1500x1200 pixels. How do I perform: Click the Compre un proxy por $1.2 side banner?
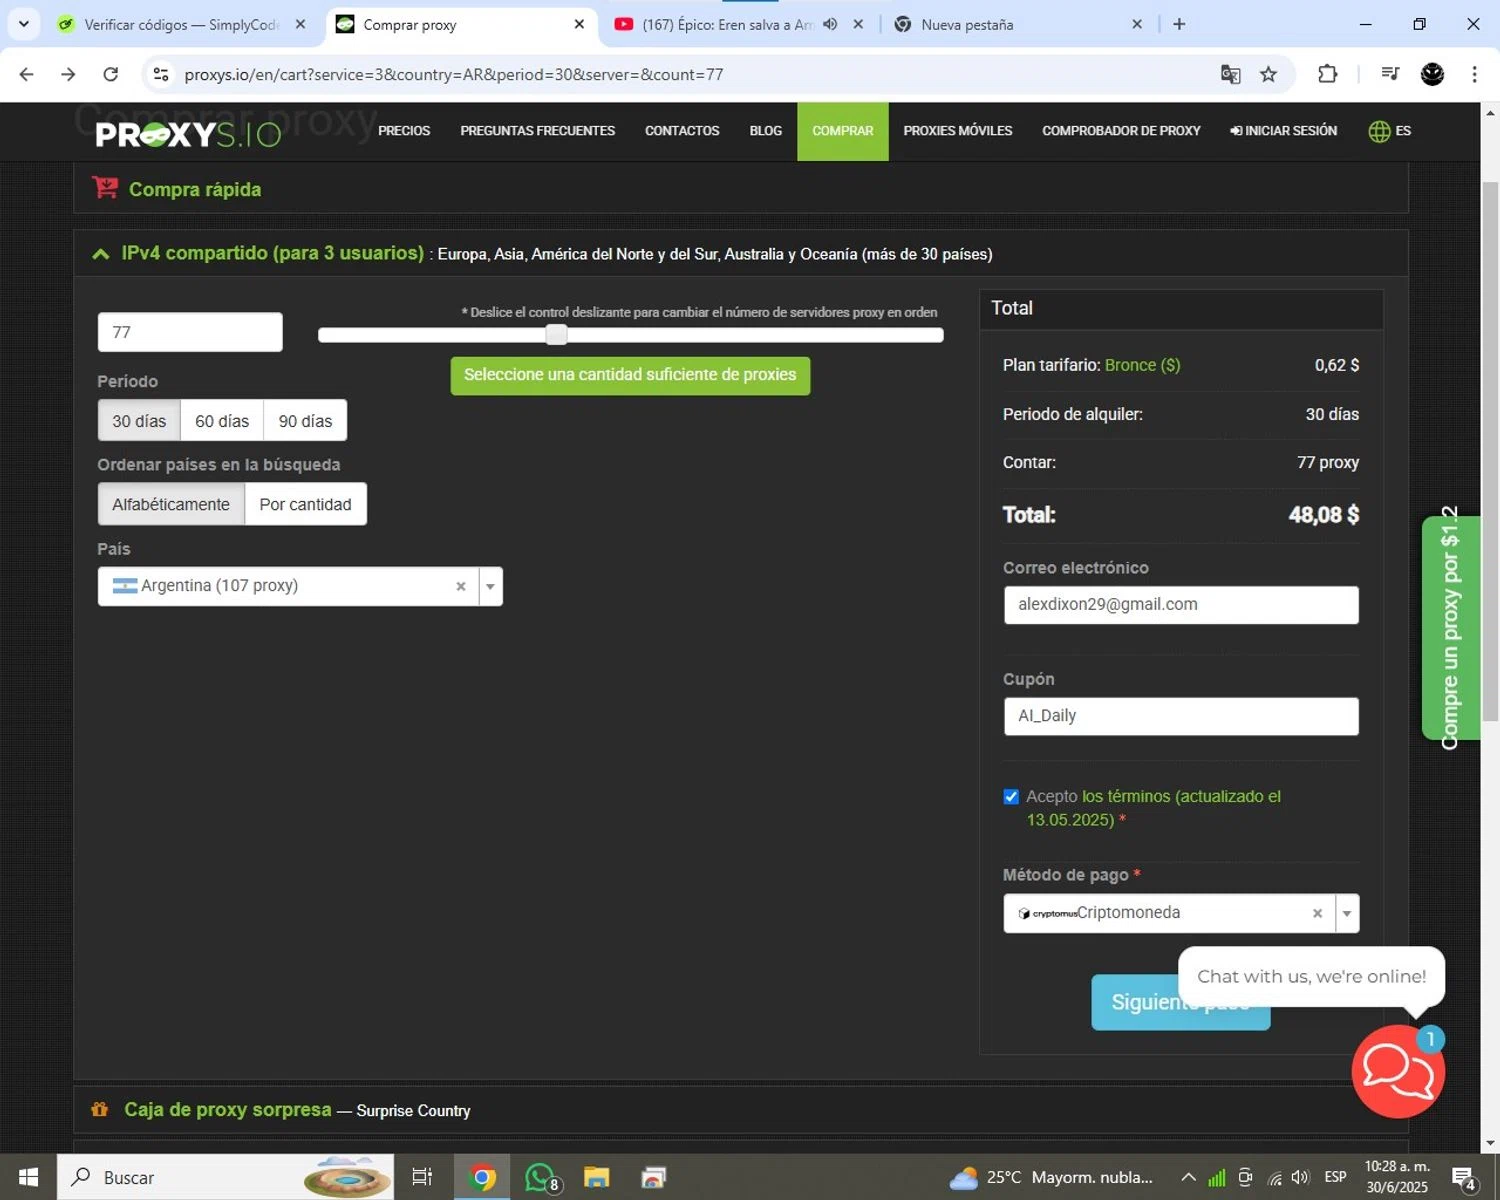1450,627
